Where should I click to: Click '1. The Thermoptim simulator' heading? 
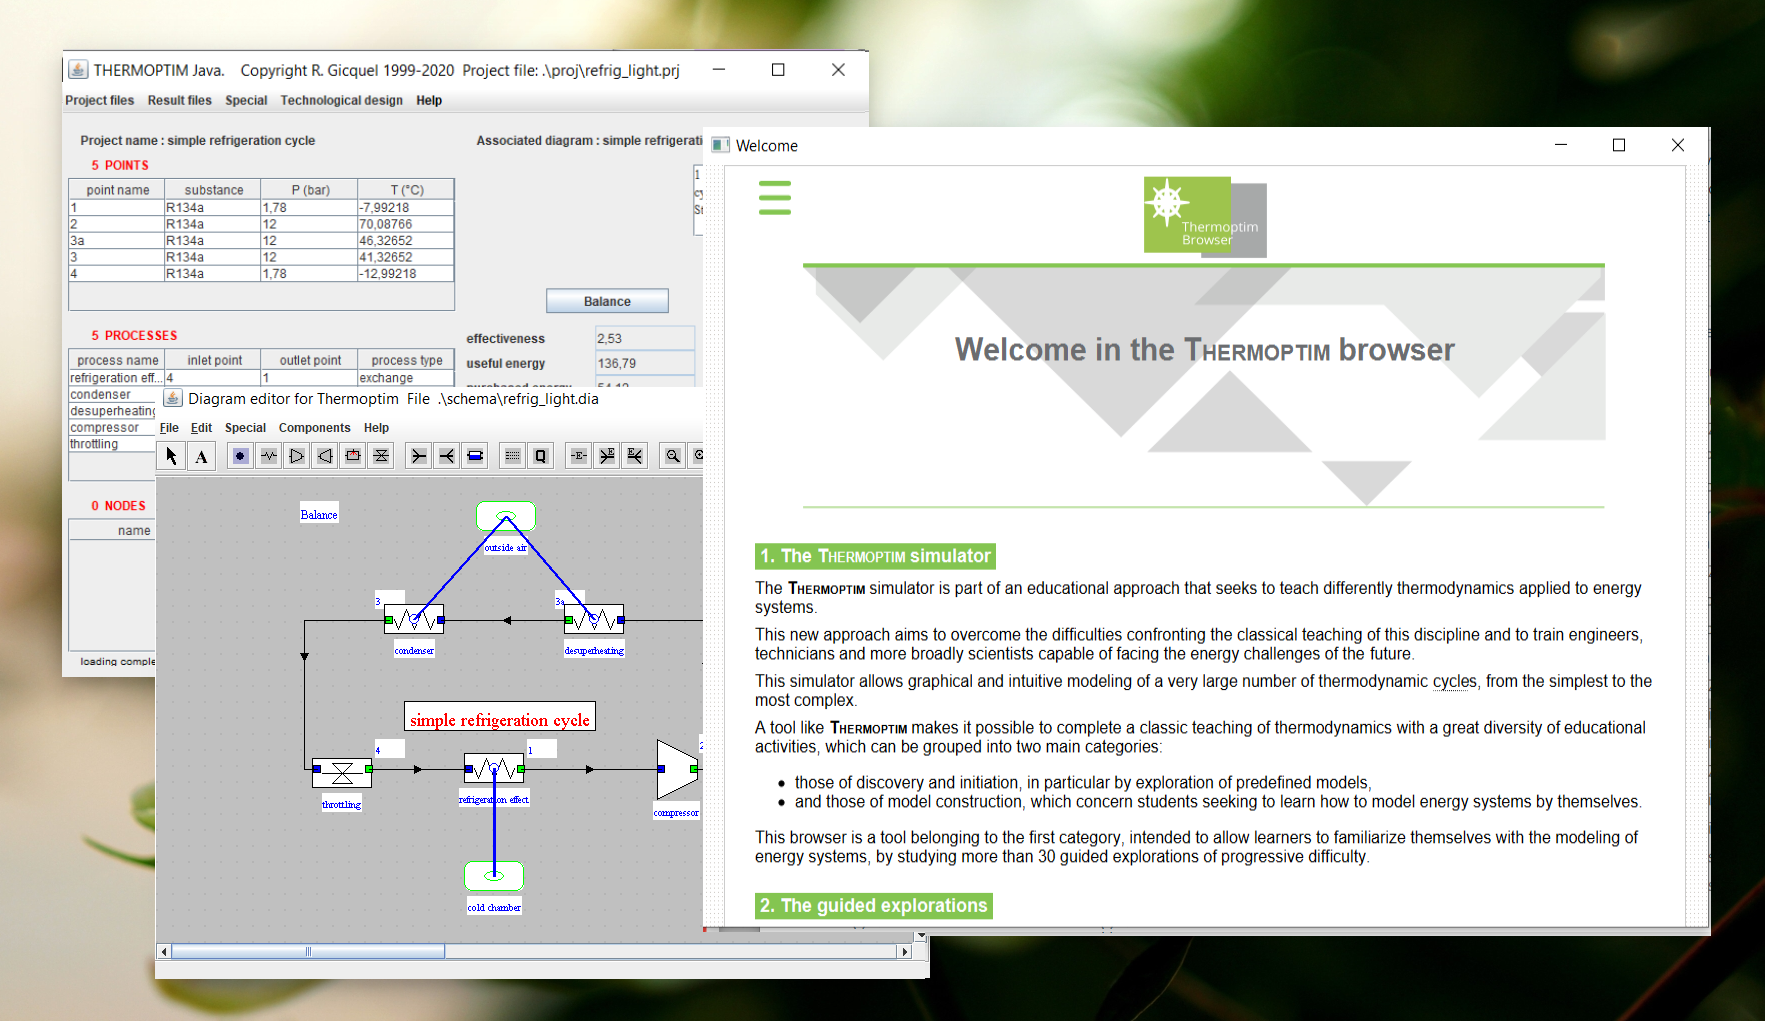point(875,556)
